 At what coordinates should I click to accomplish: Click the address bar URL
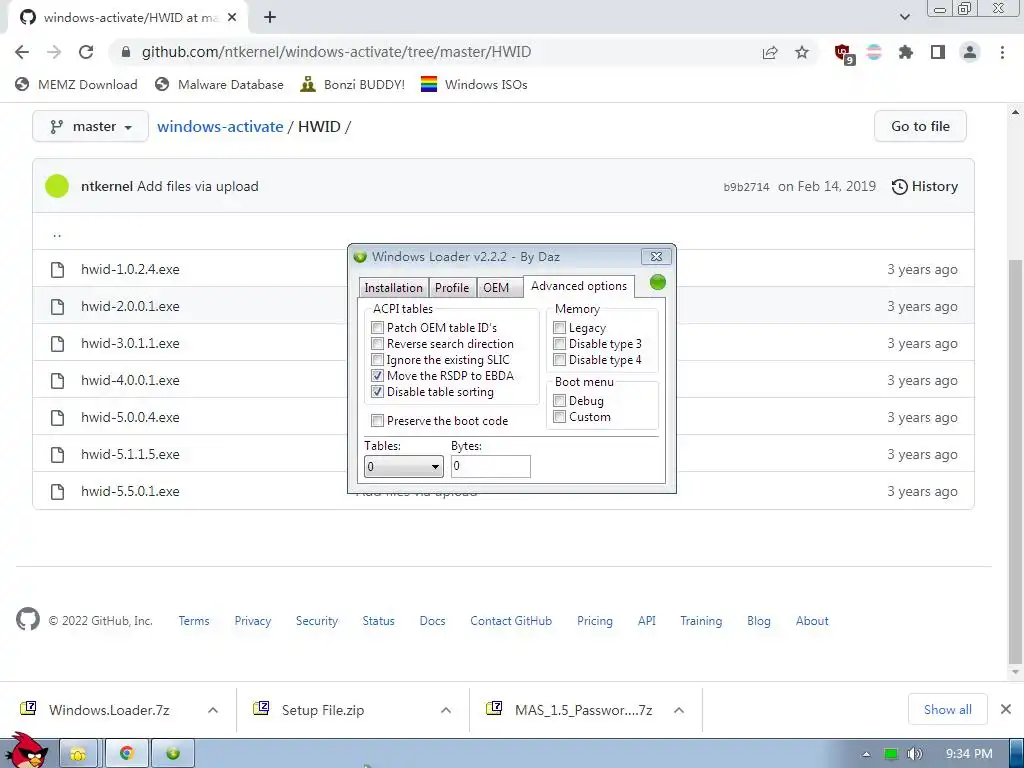tap(336, 52)
